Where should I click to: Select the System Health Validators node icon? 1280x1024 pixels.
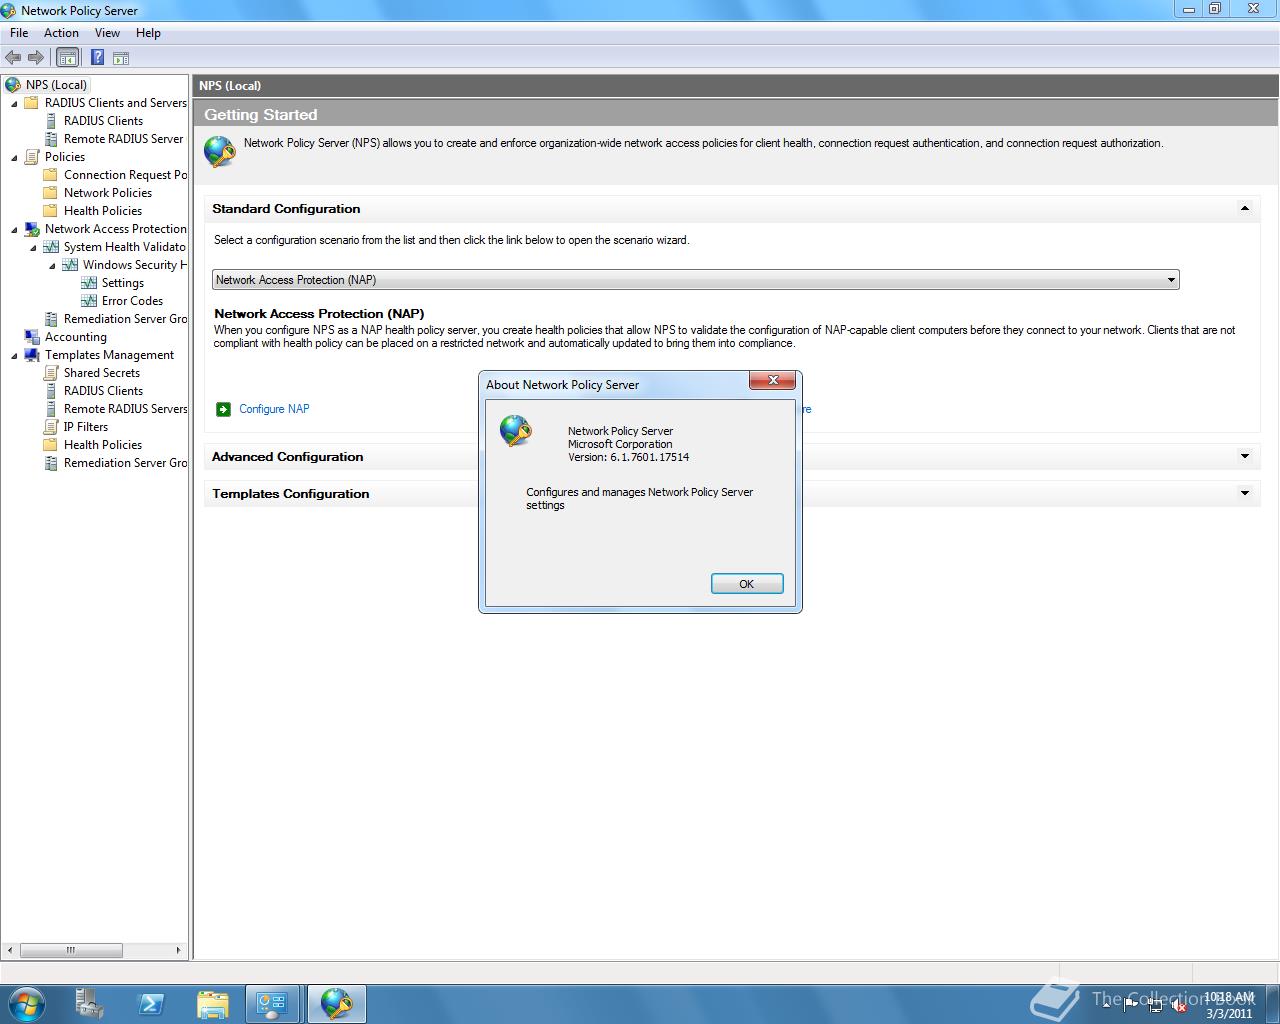[51, 247]
